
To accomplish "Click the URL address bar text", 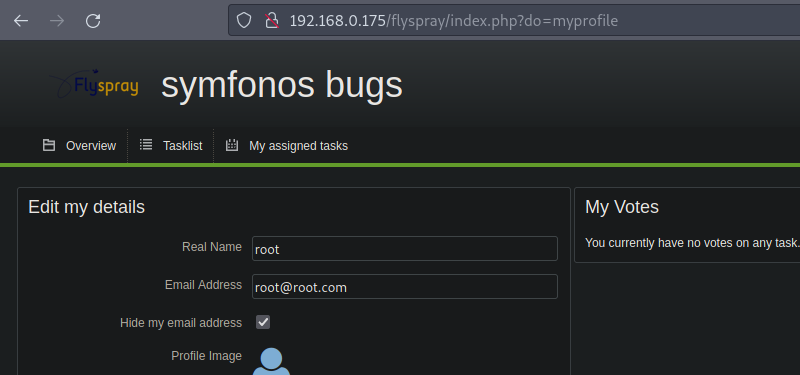I will pos(454,20).
